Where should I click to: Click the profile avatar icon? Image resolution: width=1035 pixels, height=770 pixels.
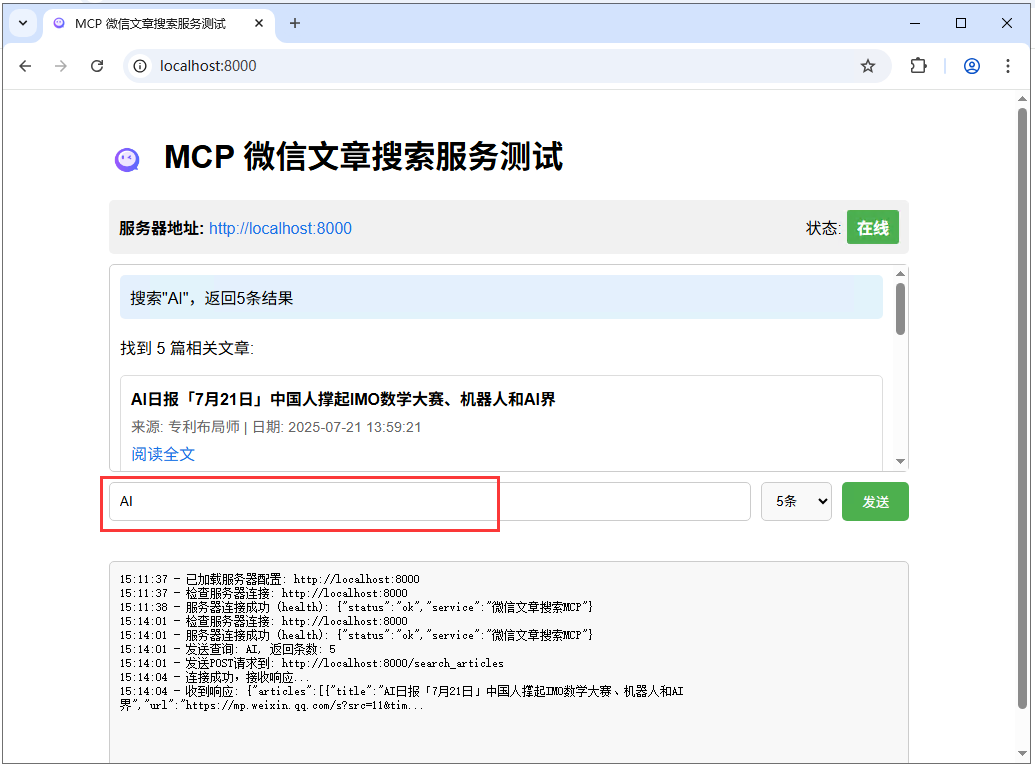972,66
